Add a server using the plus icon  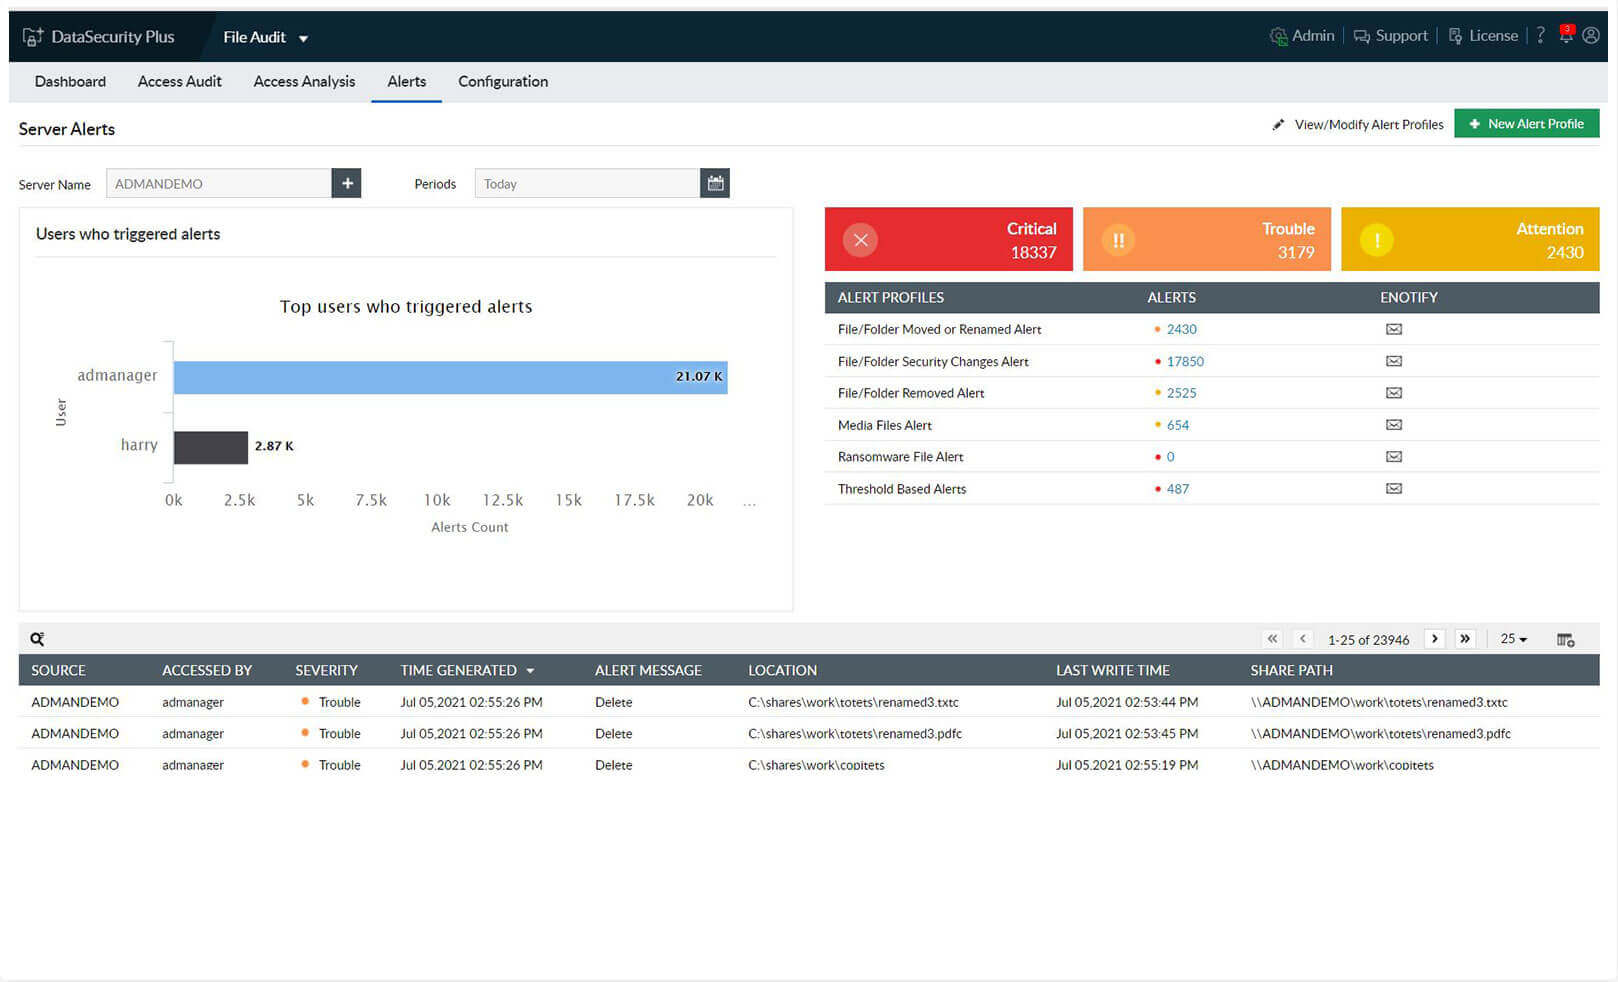(347, 183)
